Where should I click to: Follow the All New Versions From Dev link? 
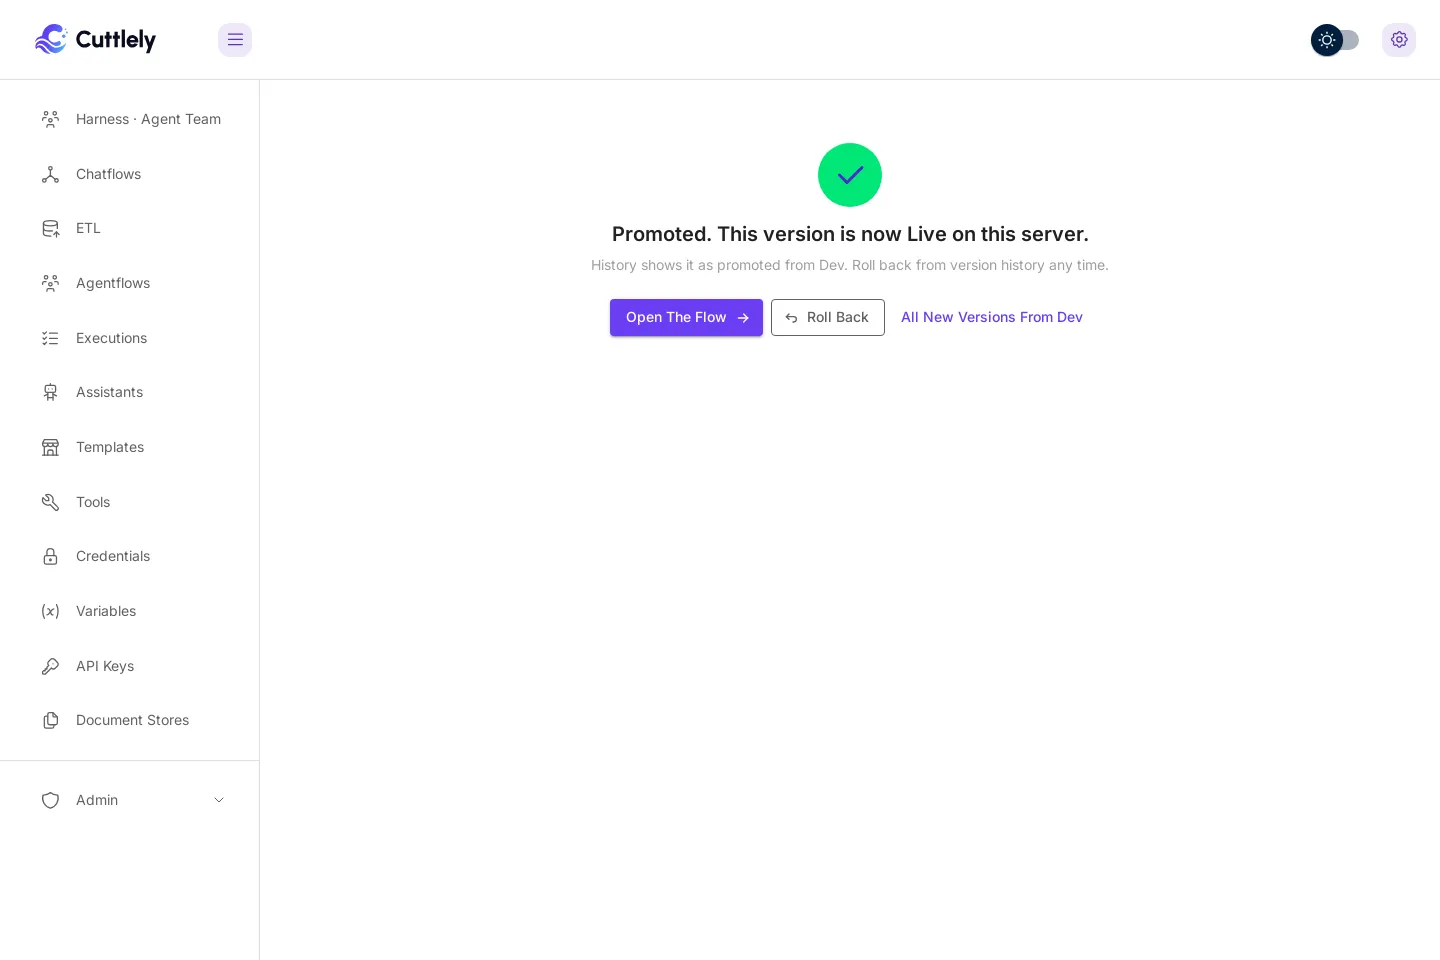(x=992, y=317)
